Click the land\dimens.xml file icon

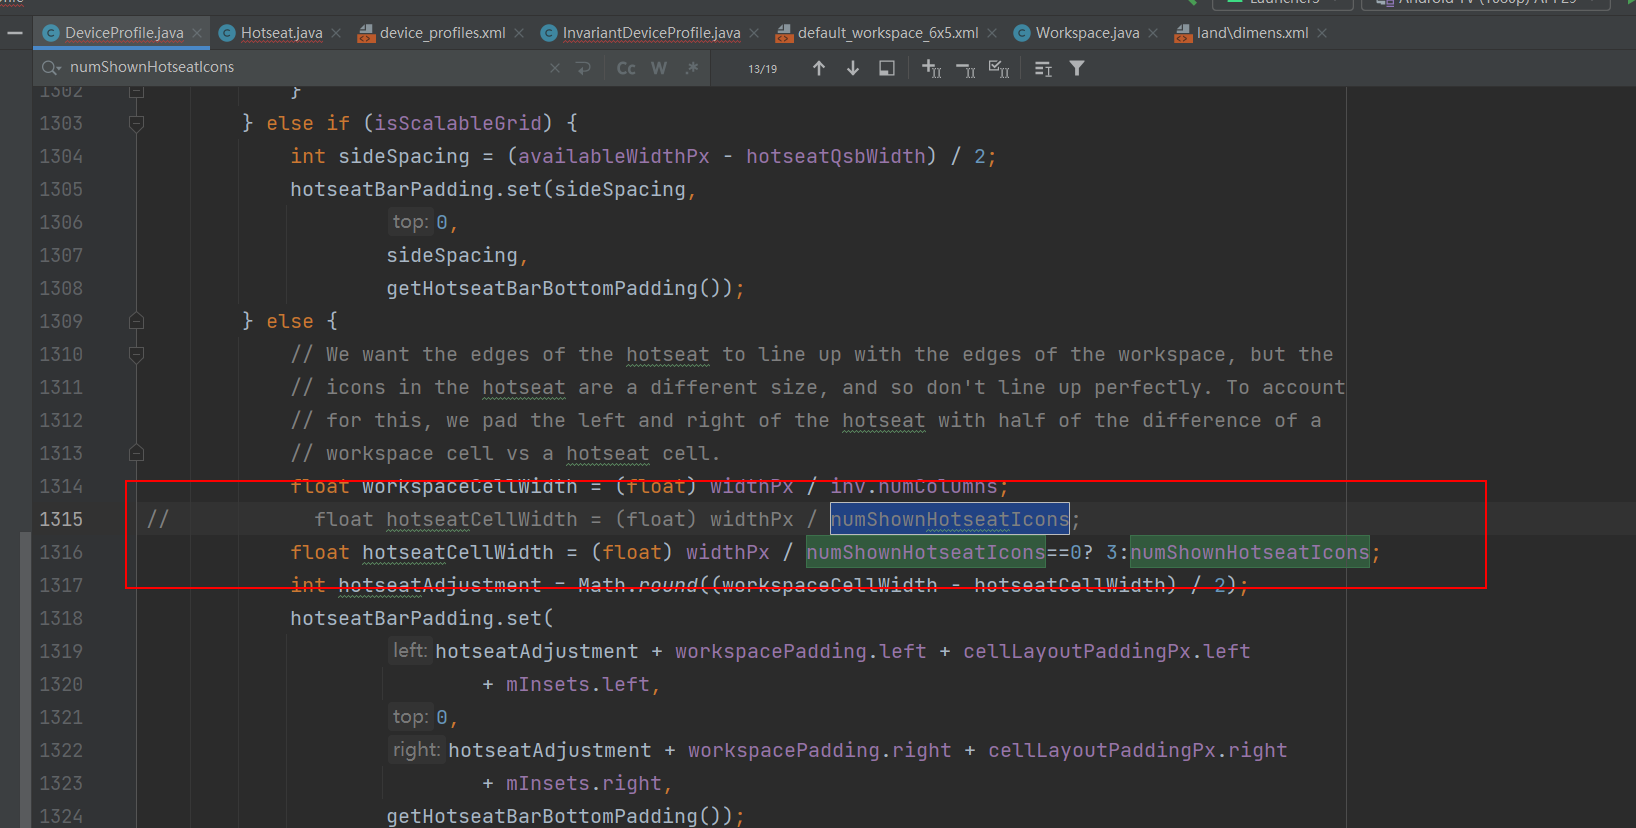(x=1183, y=34)
